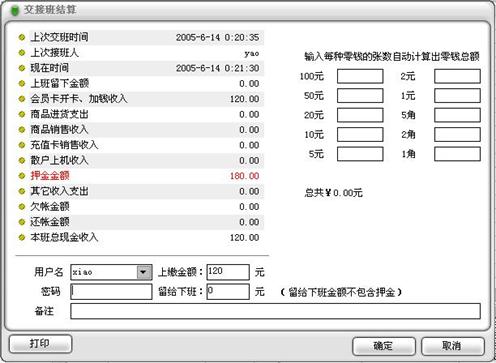496x363 pixels.
Task: Click the 备注 remarks field
Action: tap(275, 311)
